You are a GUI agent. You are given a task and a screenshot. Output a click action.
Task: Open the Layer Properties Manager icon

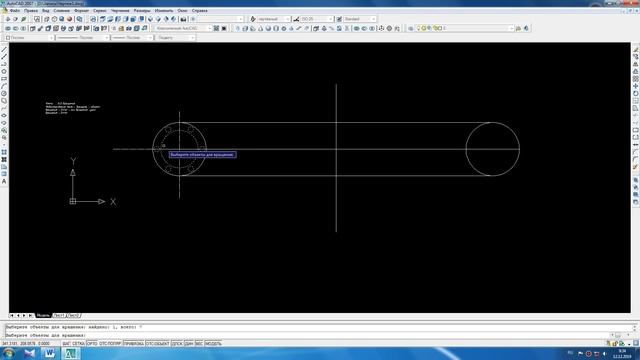(411, 28)
